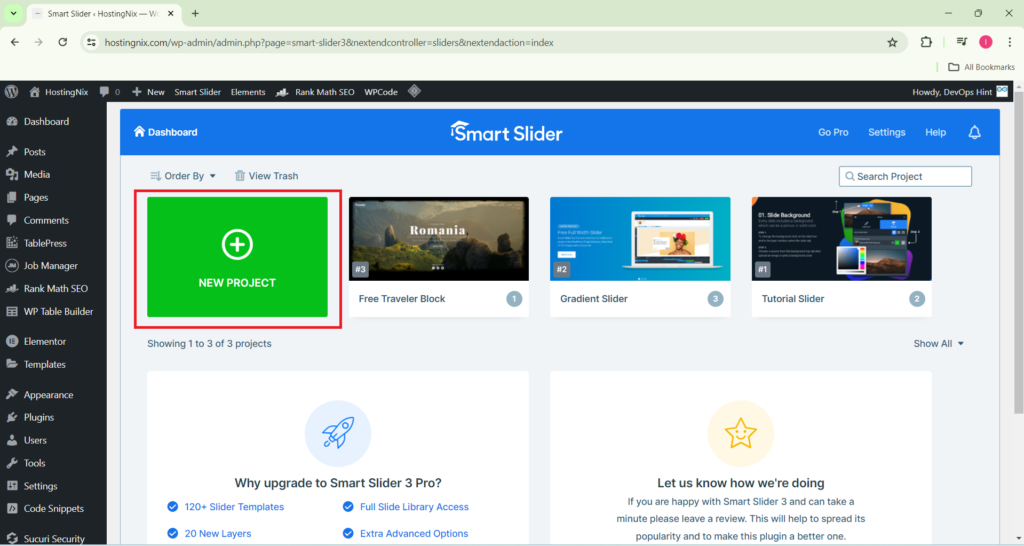Open the HostingNix home icon link
The width and height of the screenshot is (1024, 546).
pos(35,92)
